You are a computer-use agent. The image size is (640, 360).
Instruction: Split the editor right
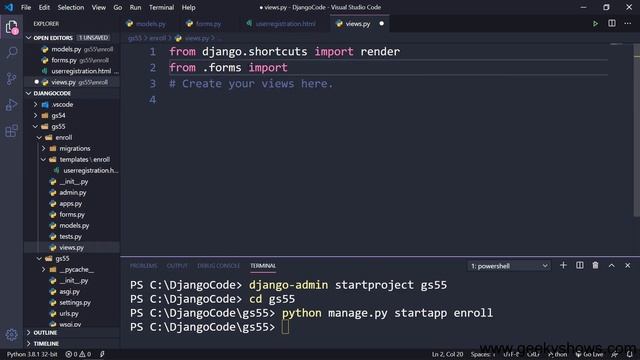(611, 24)
